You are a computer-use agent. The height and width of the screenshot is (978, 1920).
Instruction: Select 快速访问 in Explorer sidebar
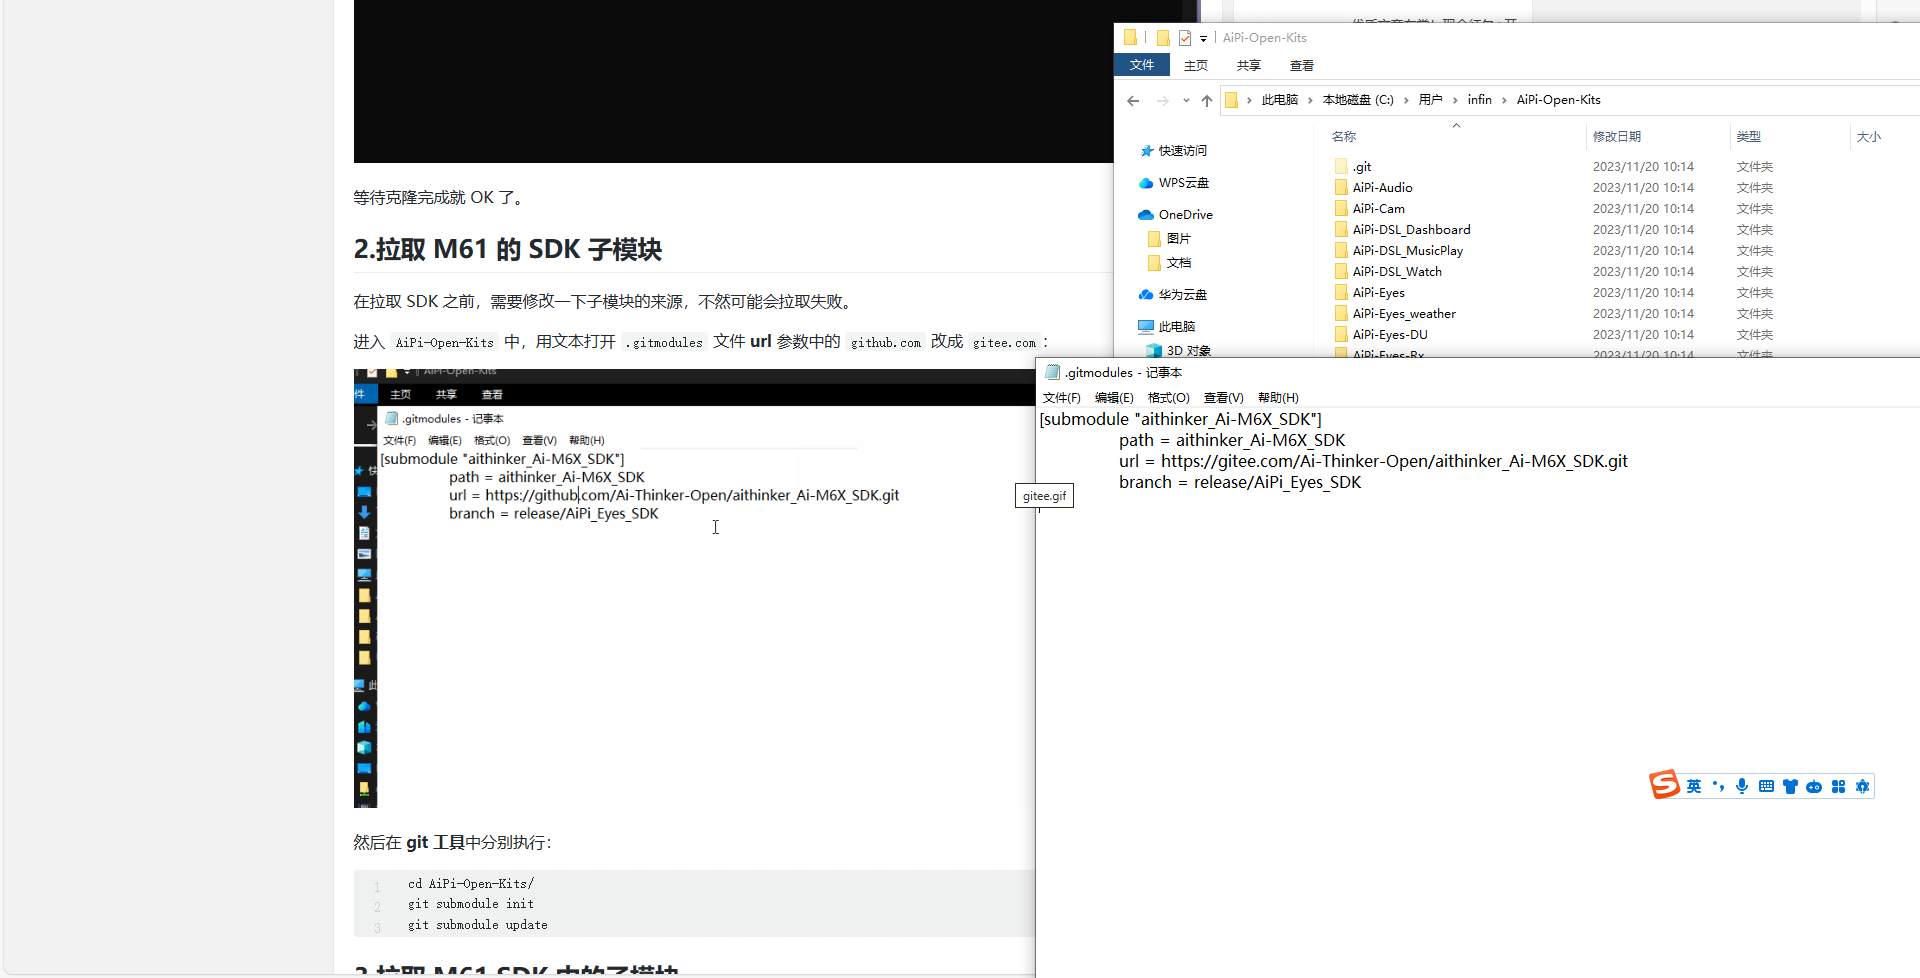point(1183,151)
